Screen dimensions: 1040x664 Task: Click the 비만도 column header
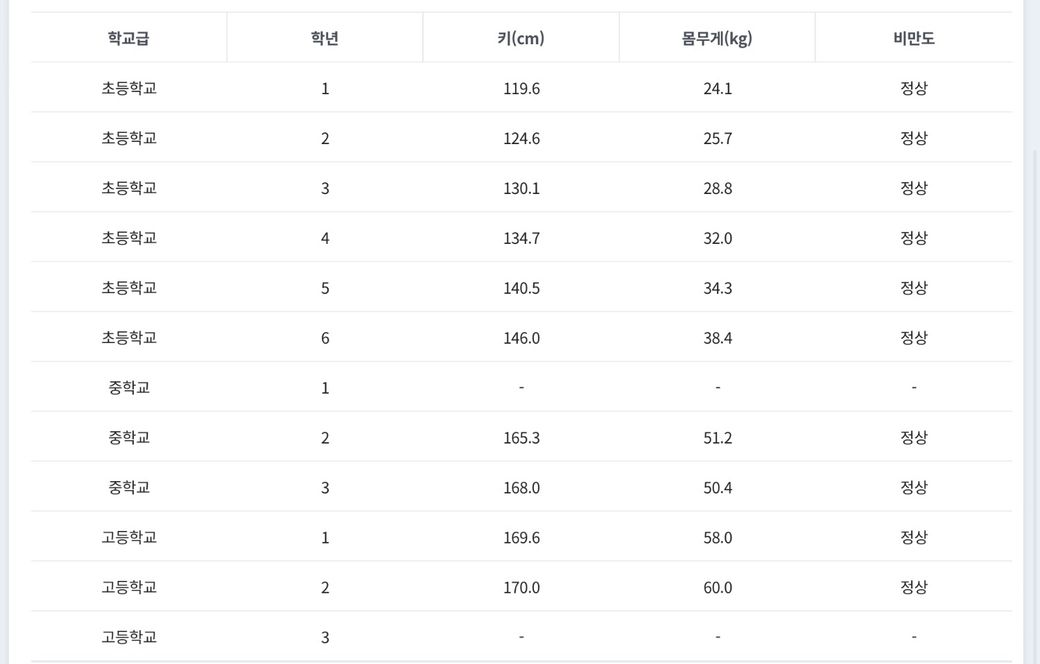click(913, 38)
